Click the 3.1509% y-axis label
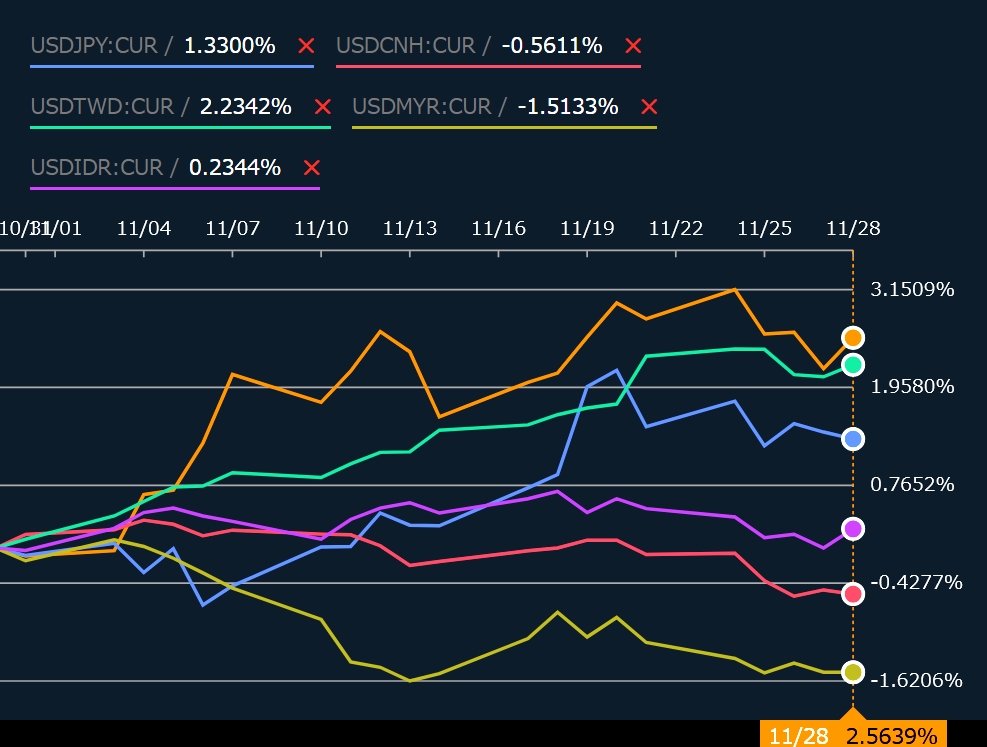 point(912,290)
